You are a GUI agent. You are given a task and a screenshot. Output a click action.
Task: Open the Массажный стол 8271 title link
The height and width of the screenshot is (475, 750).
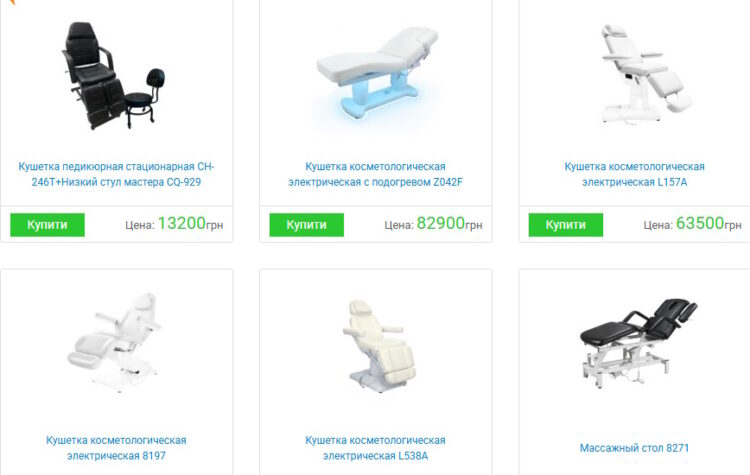coord(634,448)
